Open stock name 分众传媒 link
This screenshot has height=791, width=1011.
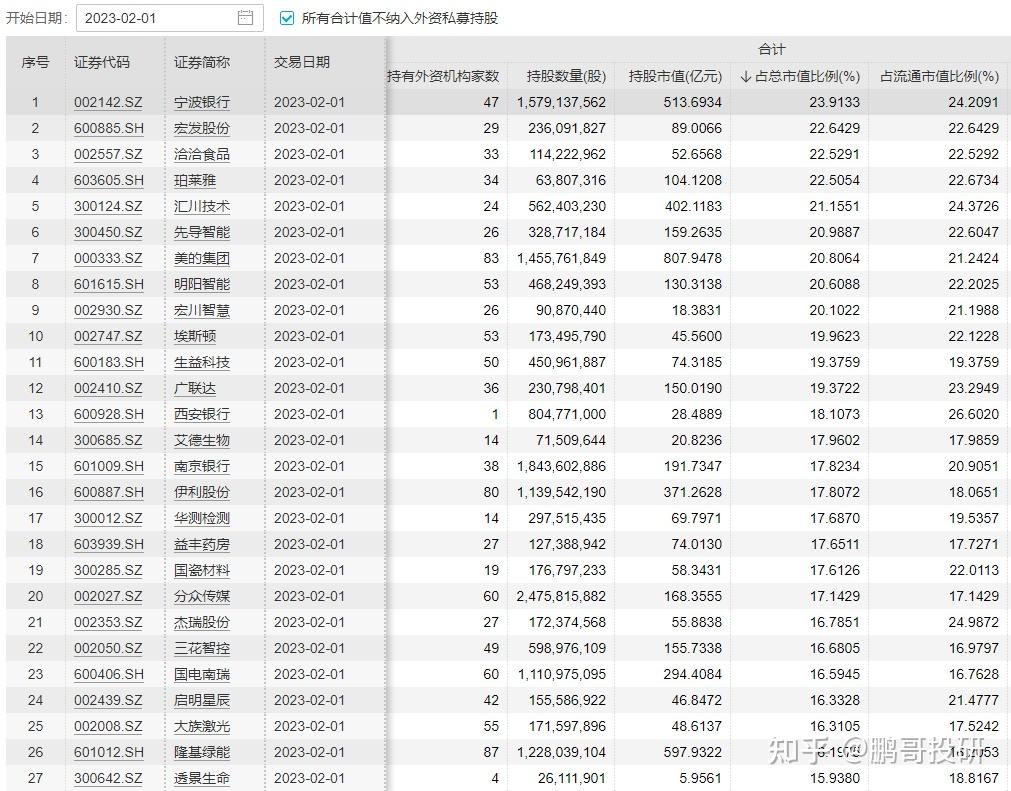(202, 596)
